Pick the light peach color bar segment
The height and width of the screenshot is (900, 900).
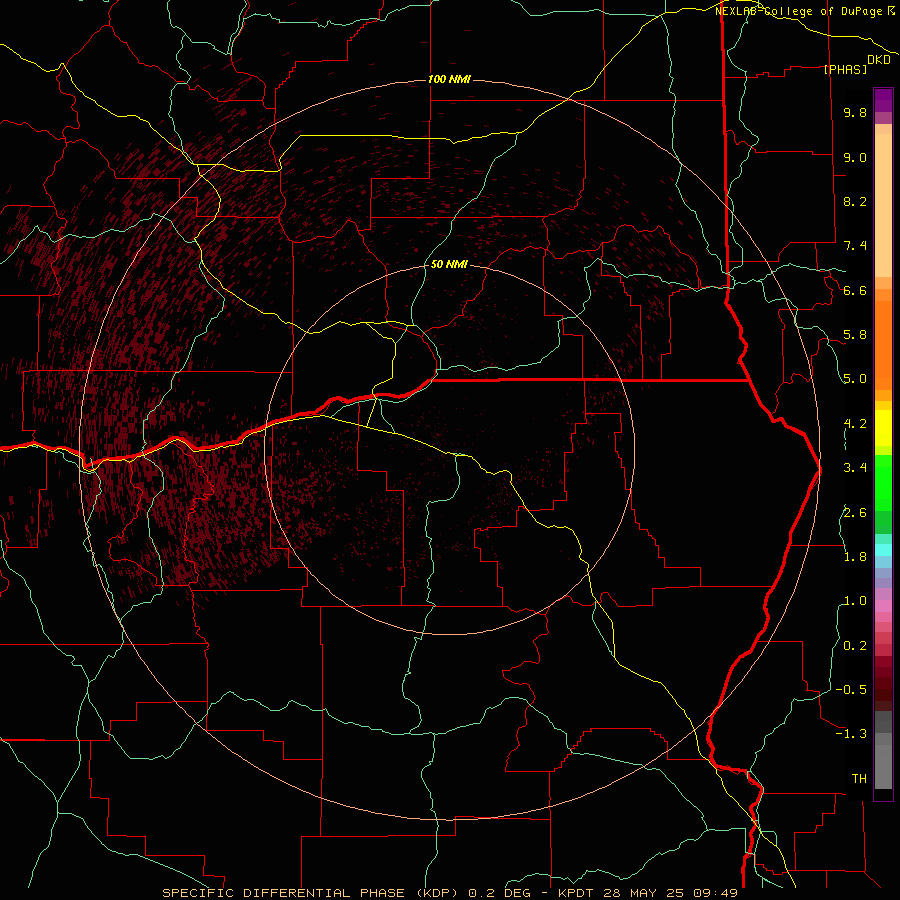point(883,205)
